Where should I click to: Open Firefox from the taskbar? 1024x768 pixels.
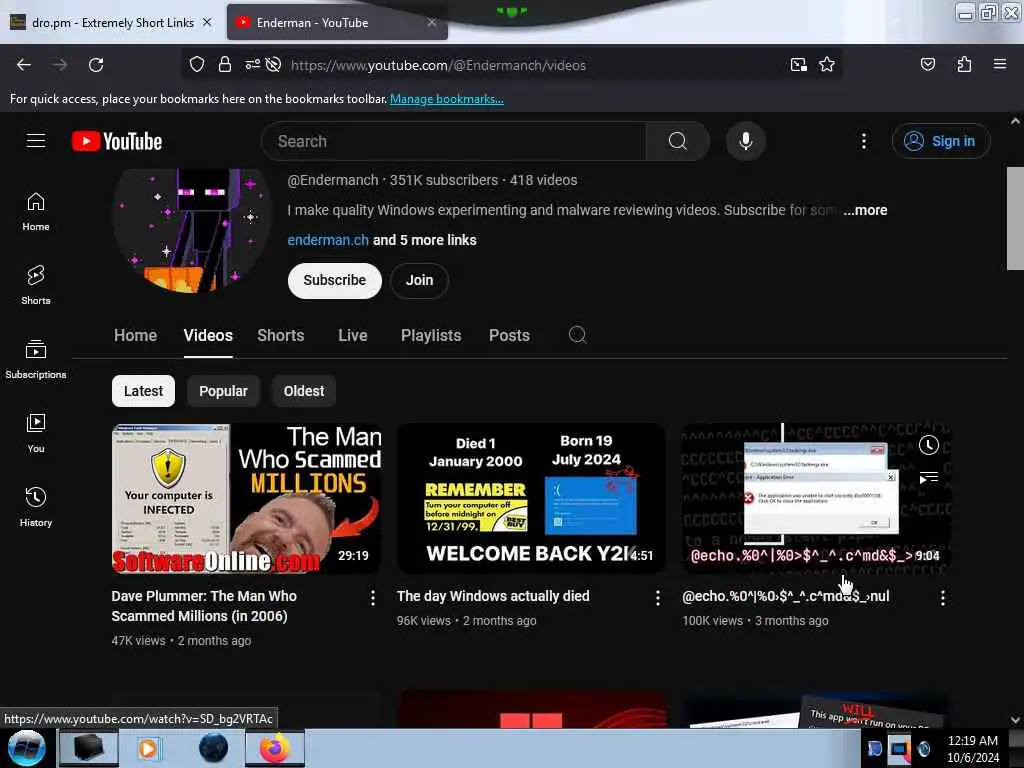pos(275,748)
